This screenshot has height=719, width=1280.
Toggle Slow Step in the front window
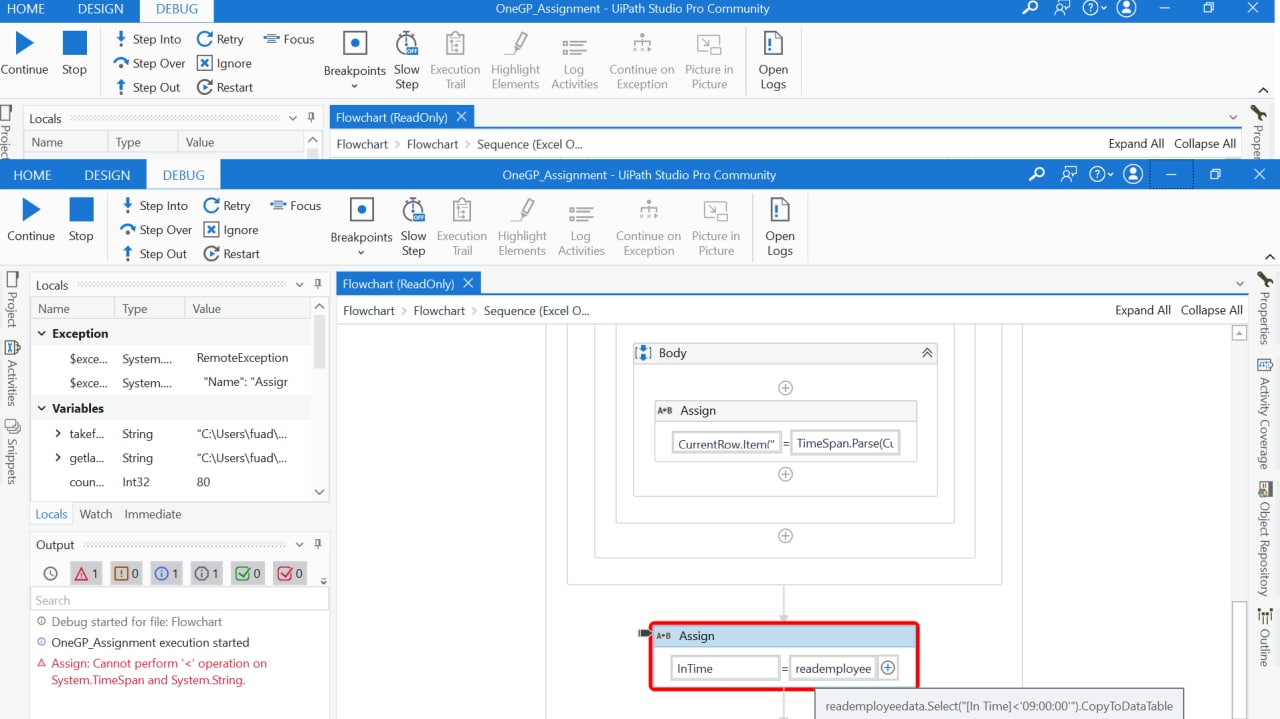[x=413, y=227]
